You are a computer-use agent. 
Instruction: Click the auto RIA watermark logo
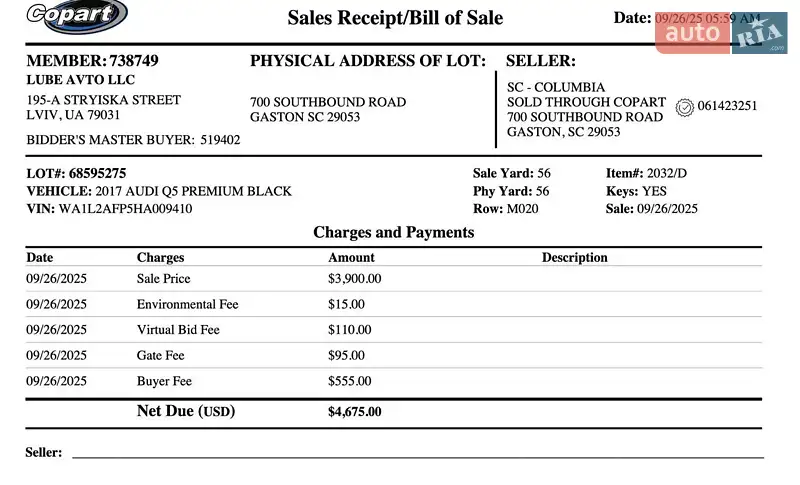[x=720, y=33]
